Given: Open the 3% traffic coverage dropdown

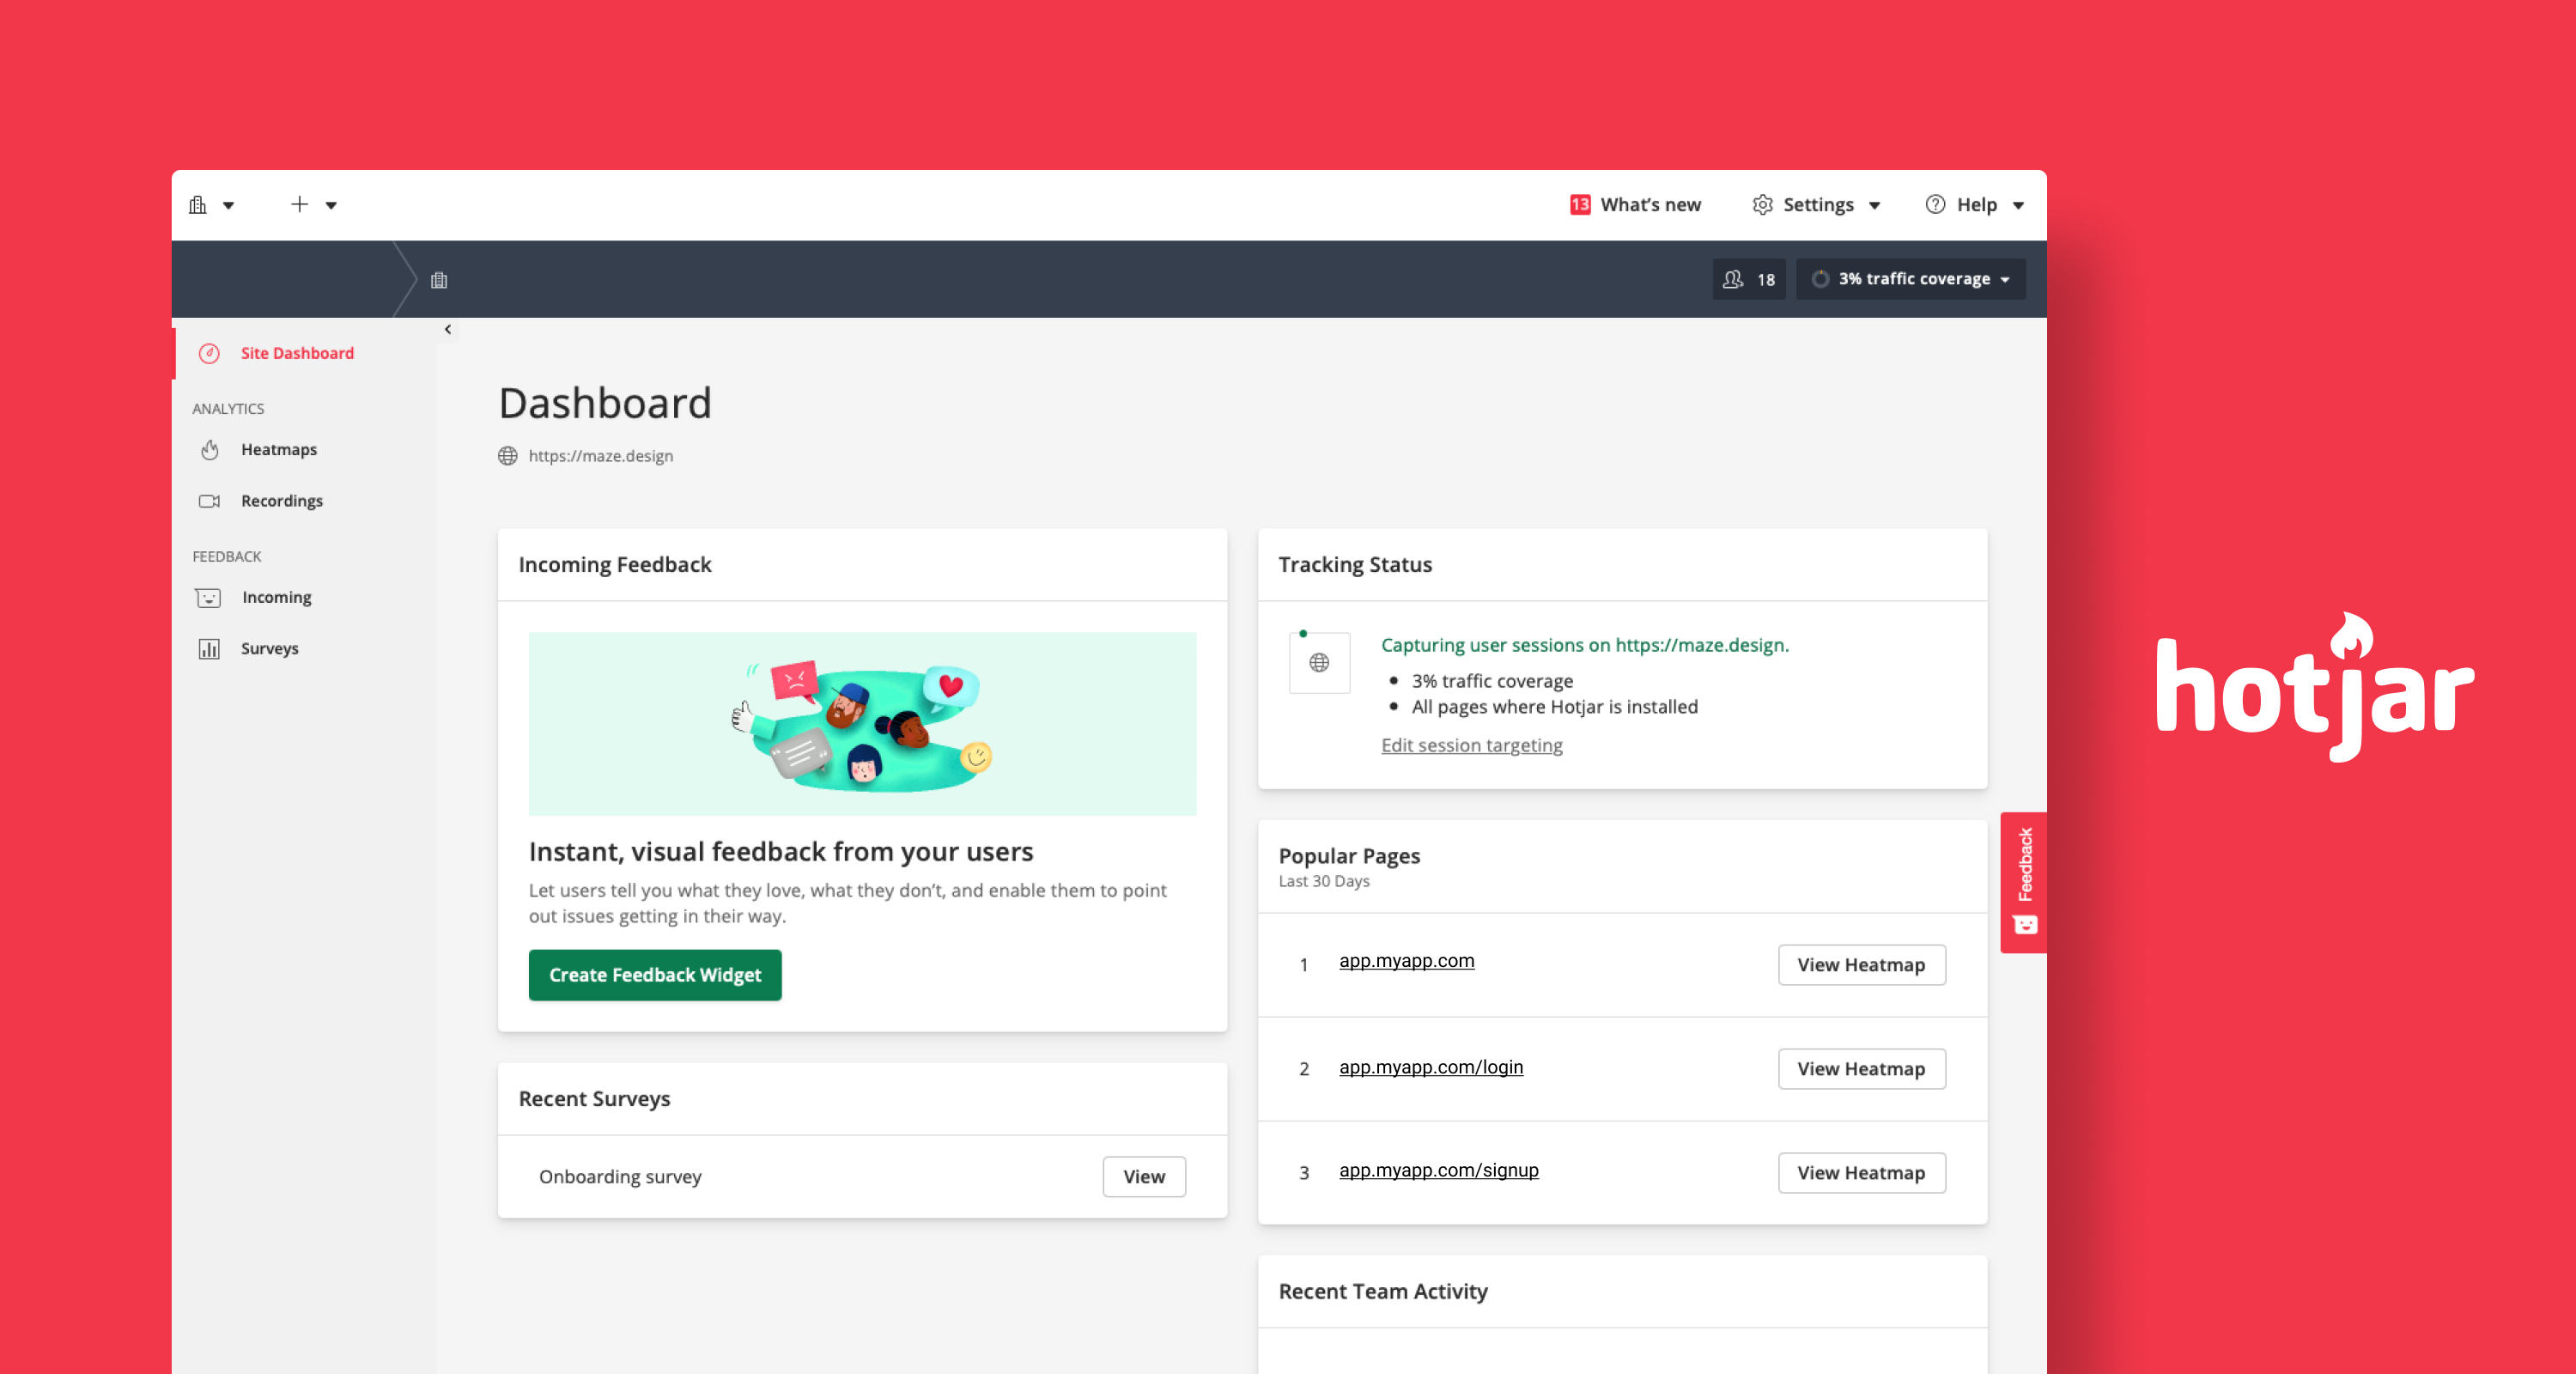Looking at the screenshot, I should point(1911,279).
